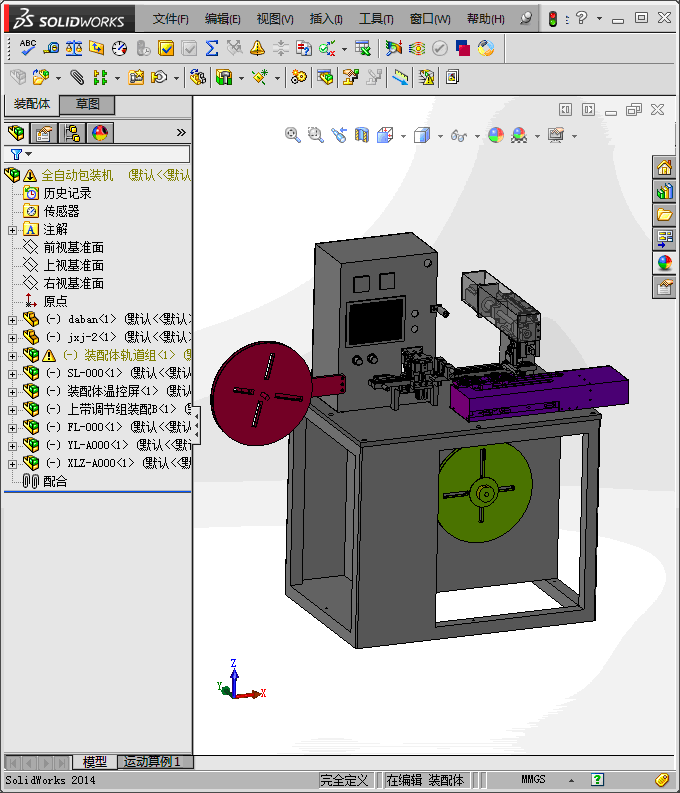The width and height of the screenshot is (680, 793).
Task: Open the 编辑(E) menu
Action: 222,19
